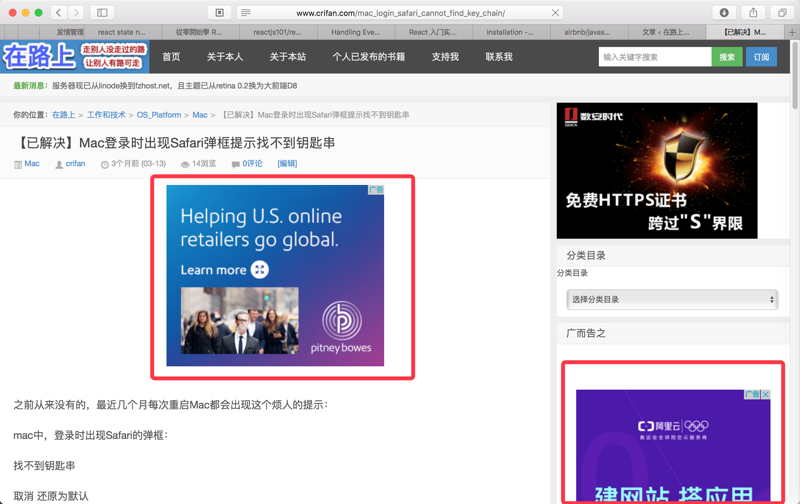Open the 选择分类目录 dropdown

click(672, 299)
